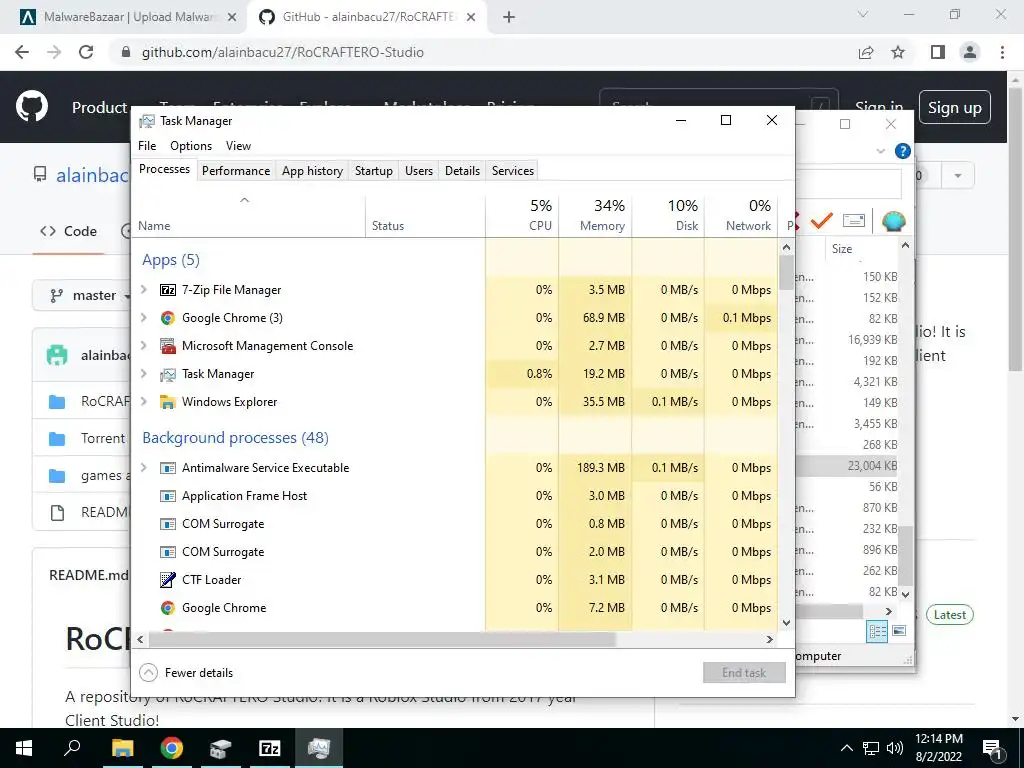
Task: Expand Microsoft Management Console process group
Action: [144, 345]
